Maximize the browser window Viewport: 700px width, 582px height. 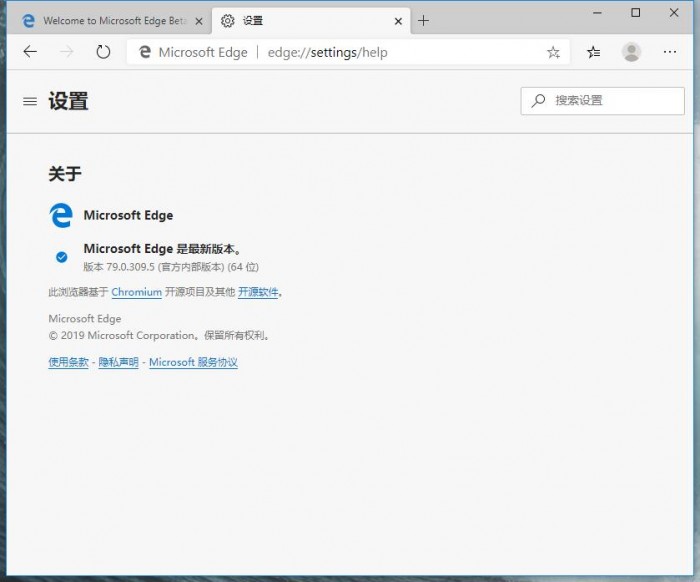[635, 13]
